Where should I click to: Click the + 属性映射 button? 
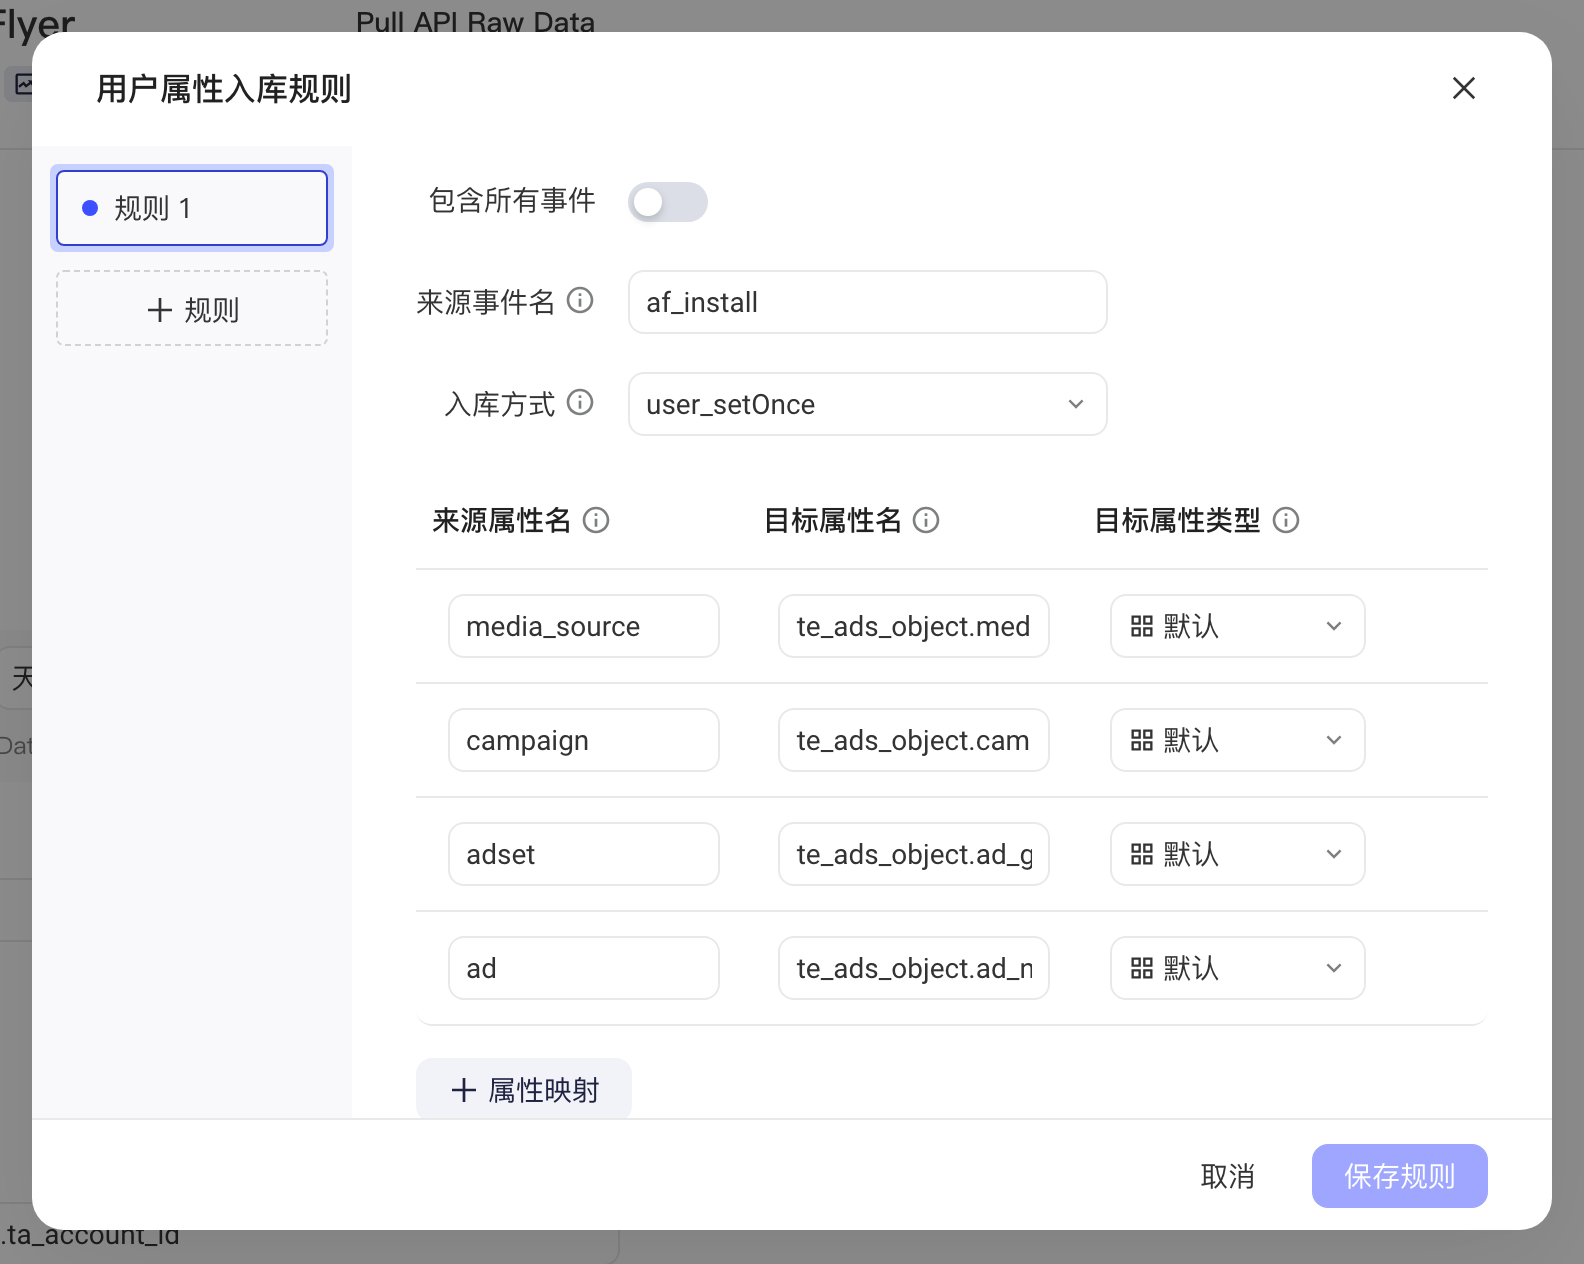[524, 1089]
